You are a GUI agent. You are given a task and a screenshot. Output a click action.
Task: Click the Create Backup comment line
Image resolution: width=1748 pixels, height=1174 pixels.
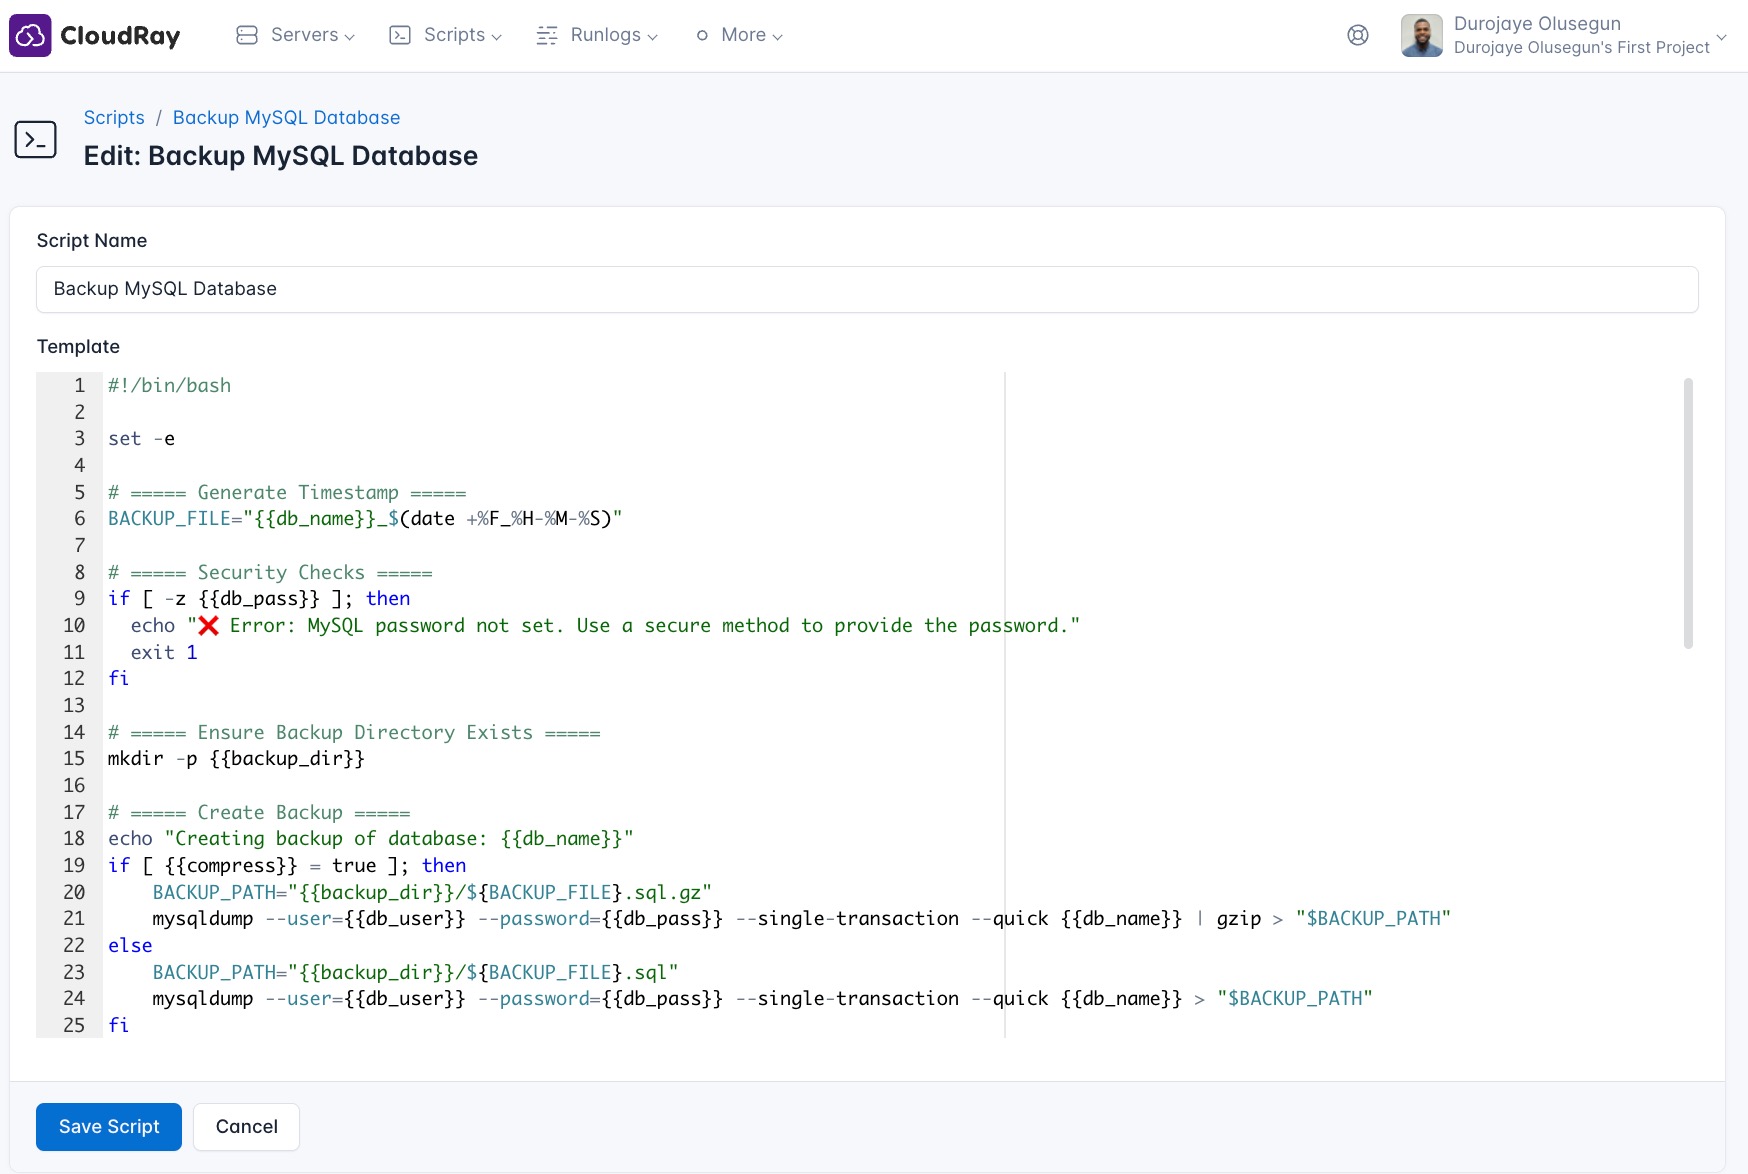point(259,812)
